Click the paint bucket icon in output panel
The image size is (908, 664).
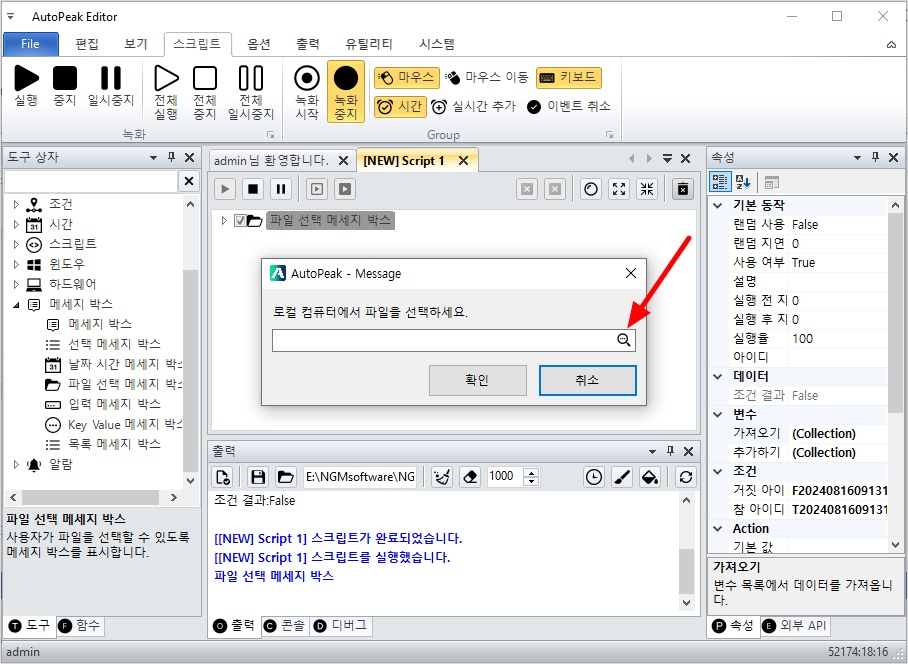650,477
